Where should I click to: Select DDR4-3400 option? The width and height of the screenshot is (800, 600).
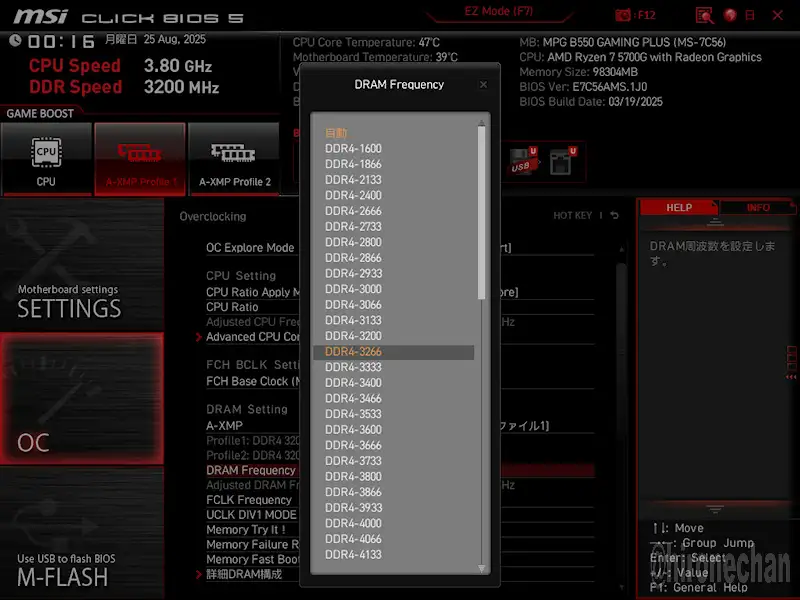[353, 383]
